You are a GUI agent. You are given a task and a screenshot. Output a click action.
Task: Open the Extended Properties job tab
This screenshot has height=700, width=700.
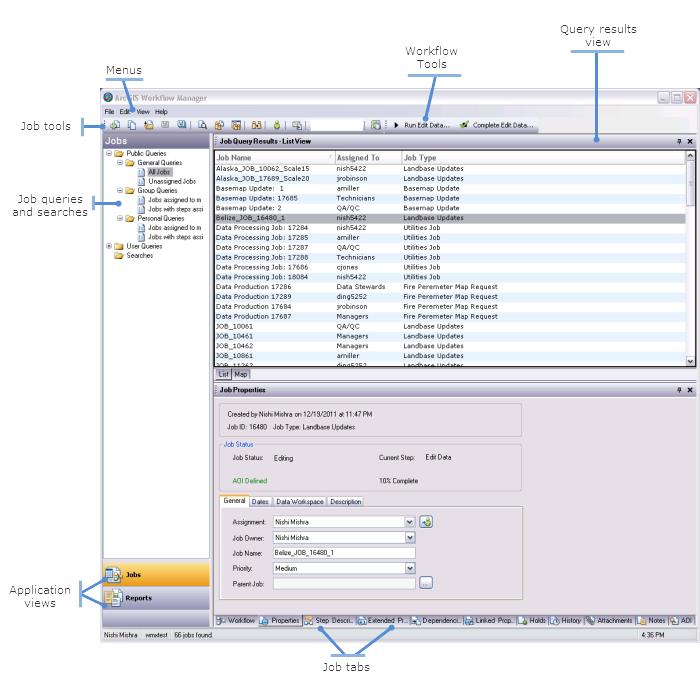pyautogui.click(x=382, y=621)
